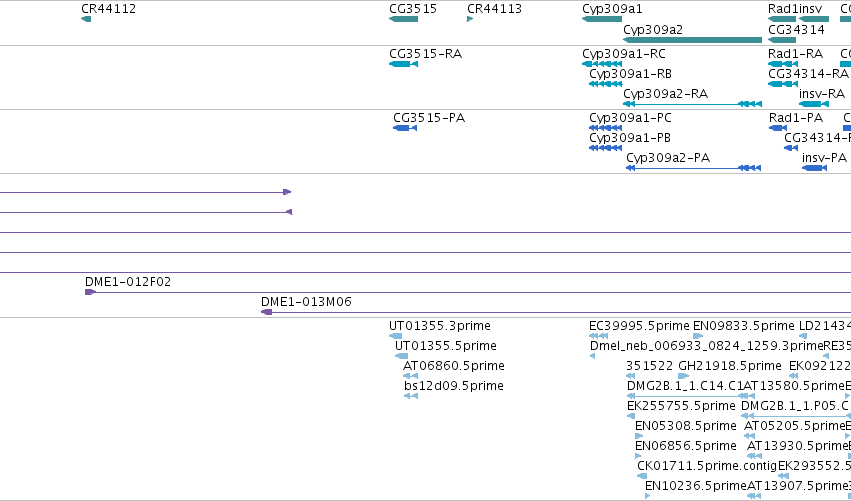
Task: Open the Rad1-RA transcript label
Action: click(795, 54)
